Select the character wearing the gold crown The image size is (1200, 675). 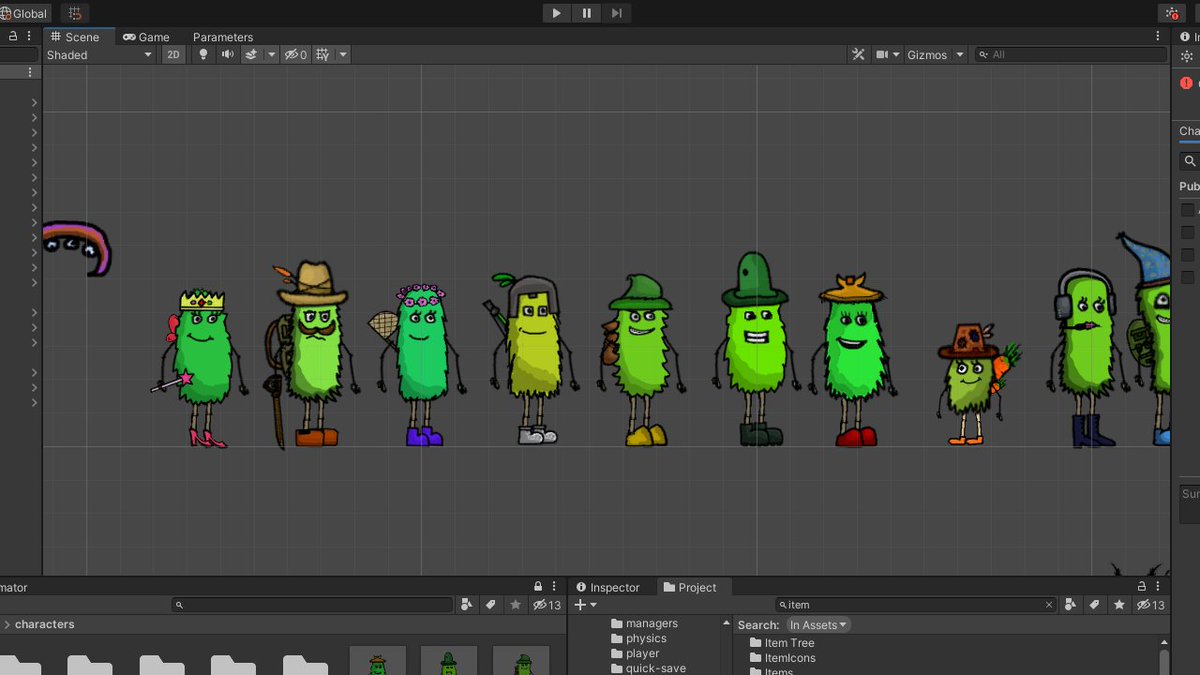[201, 368]
